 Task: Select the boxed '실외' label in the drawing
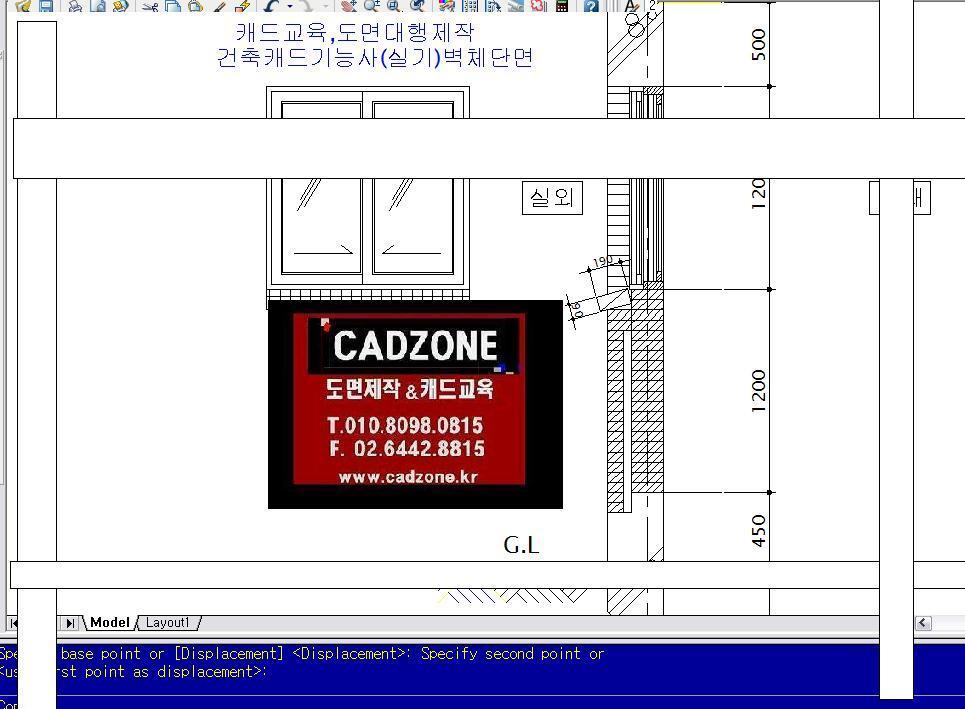[552, 198]
